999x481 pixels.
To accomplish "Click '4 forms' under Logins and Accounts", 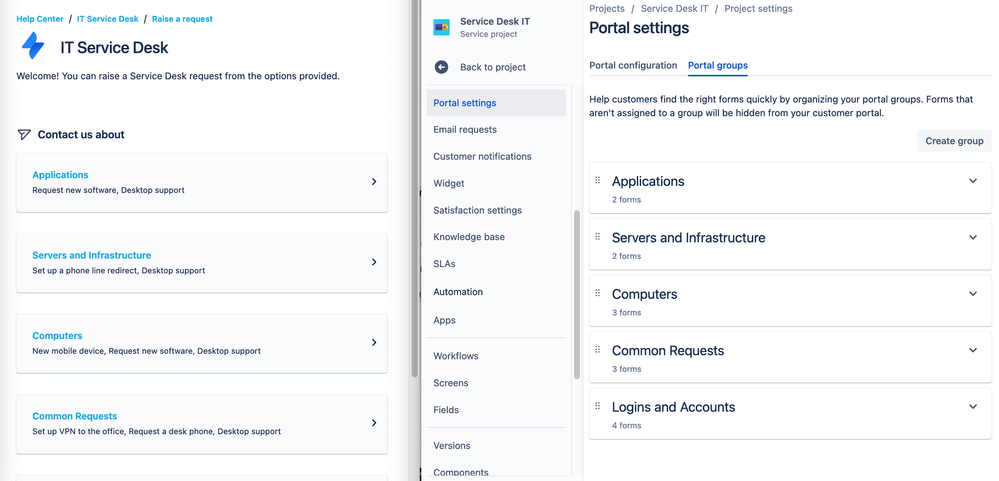I will [626, 425].
